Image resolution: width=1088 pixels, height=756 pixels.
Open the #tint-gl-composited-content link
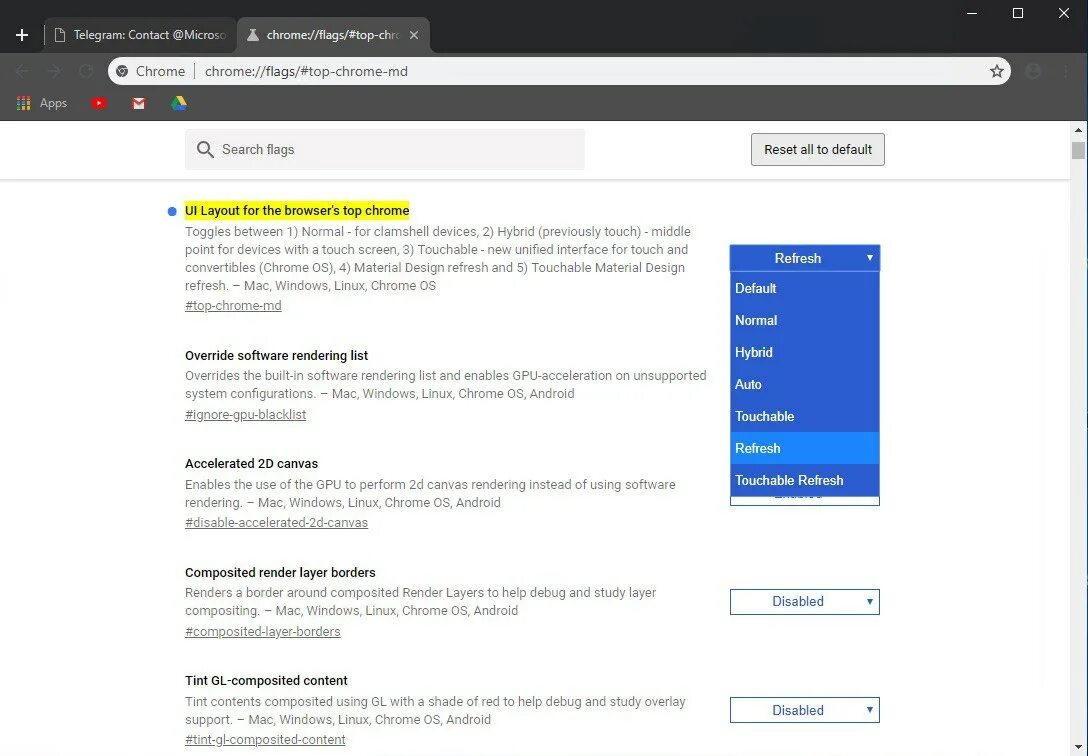265,740
